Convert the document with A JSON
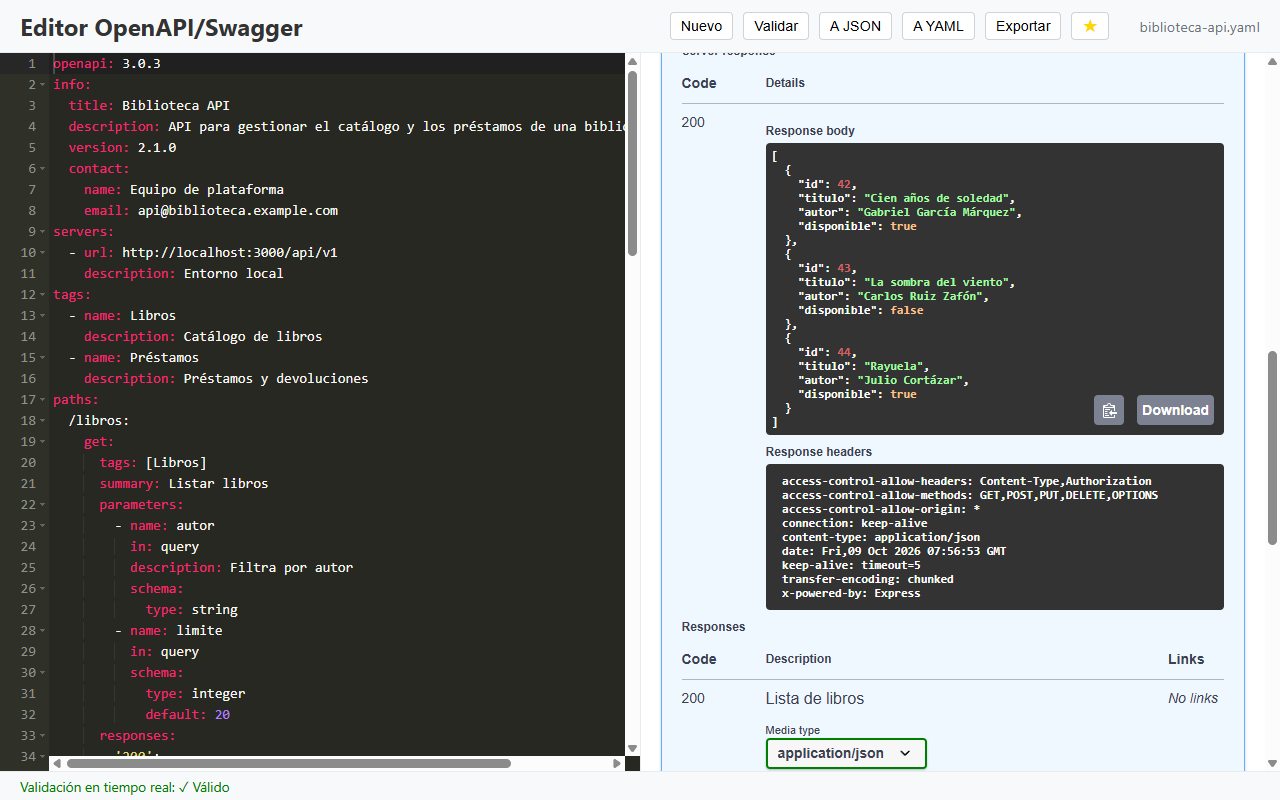This screenshot has width=1280, height=800. coord(855,26)
